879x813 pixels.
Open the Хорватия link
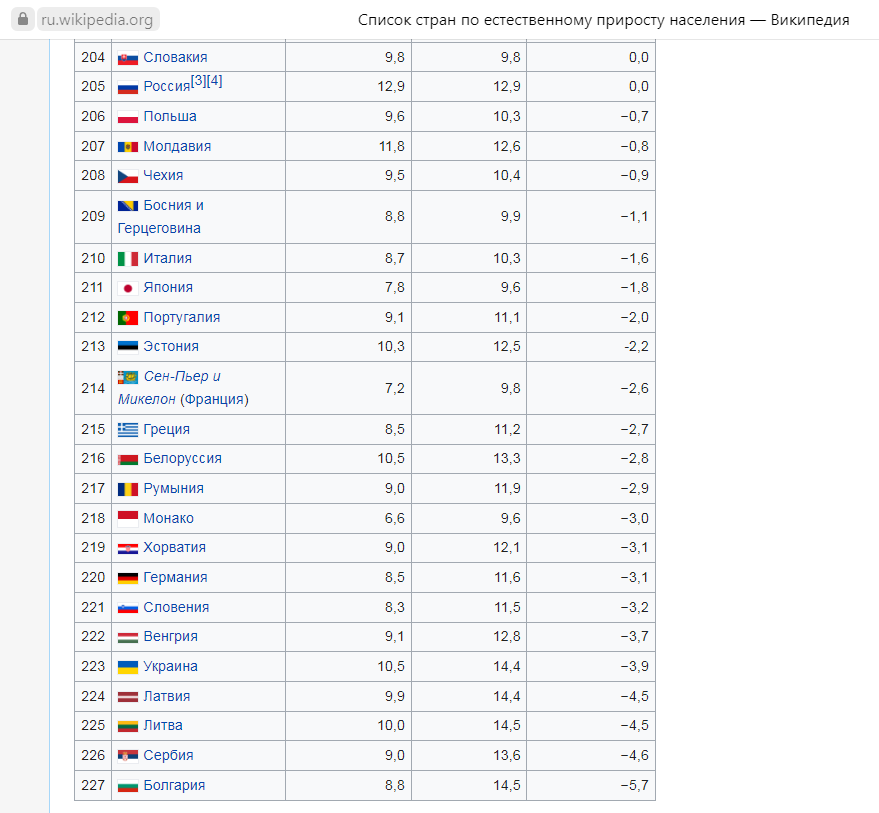click(x=175, y=547)
